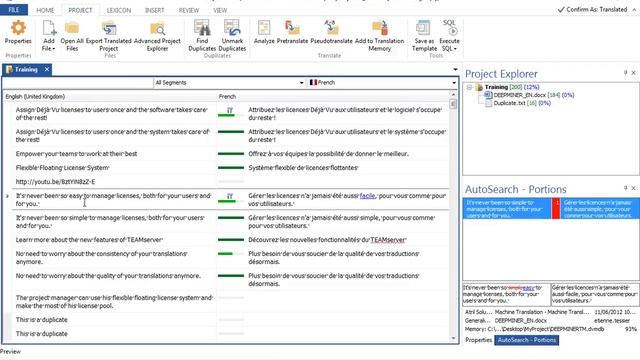Open the French language dropdown
Screen dimensions: 640x360
[453, 83]
